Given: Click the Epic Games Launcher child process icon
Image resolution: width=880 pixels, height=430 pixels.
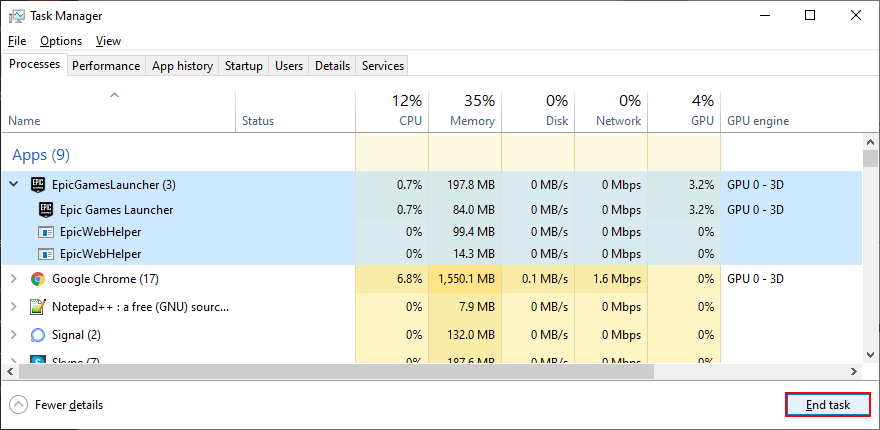Looking at the screenshot, I should (46, 210).
